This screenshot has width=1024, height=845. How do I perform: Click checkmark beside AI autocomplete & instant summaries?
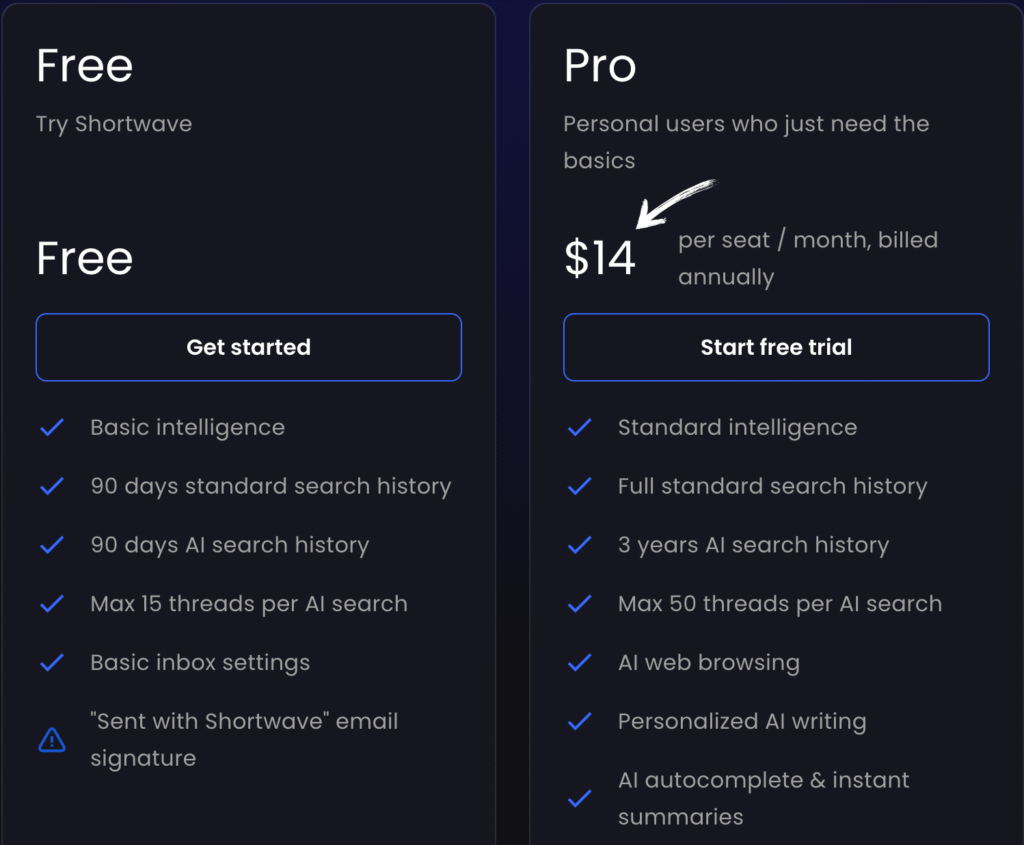pyautogui.click(x=579, y=799)
